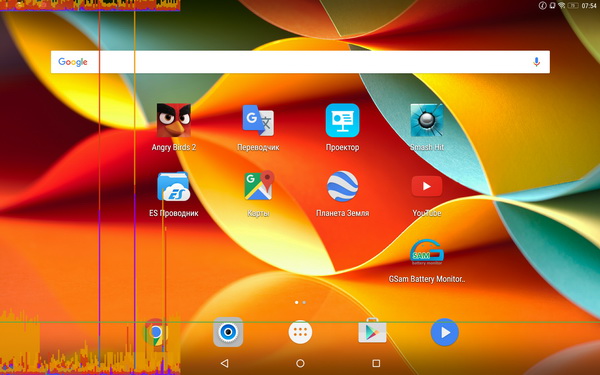Tap the Back navigation button
This screenshot has width=600, height=375.
[x=225, y=363]
